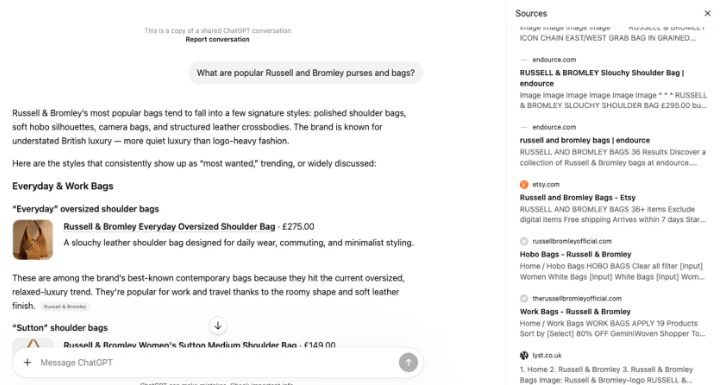Open Russell & Bromley Everyday Oversized Shoulder Bag link
720x385 pixels.
point(169,226)
